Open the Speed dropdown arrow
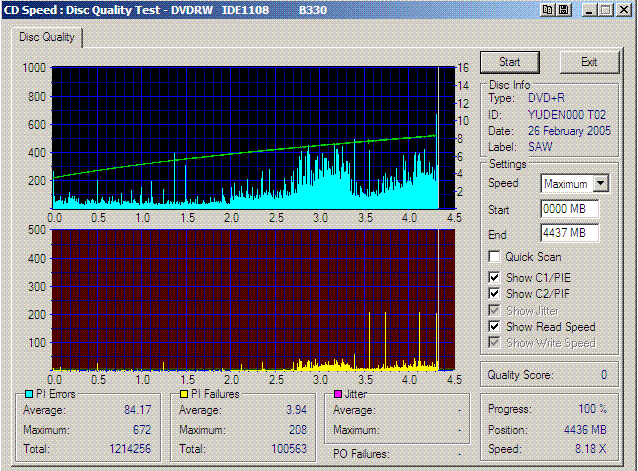 click(x=601, y=183)
